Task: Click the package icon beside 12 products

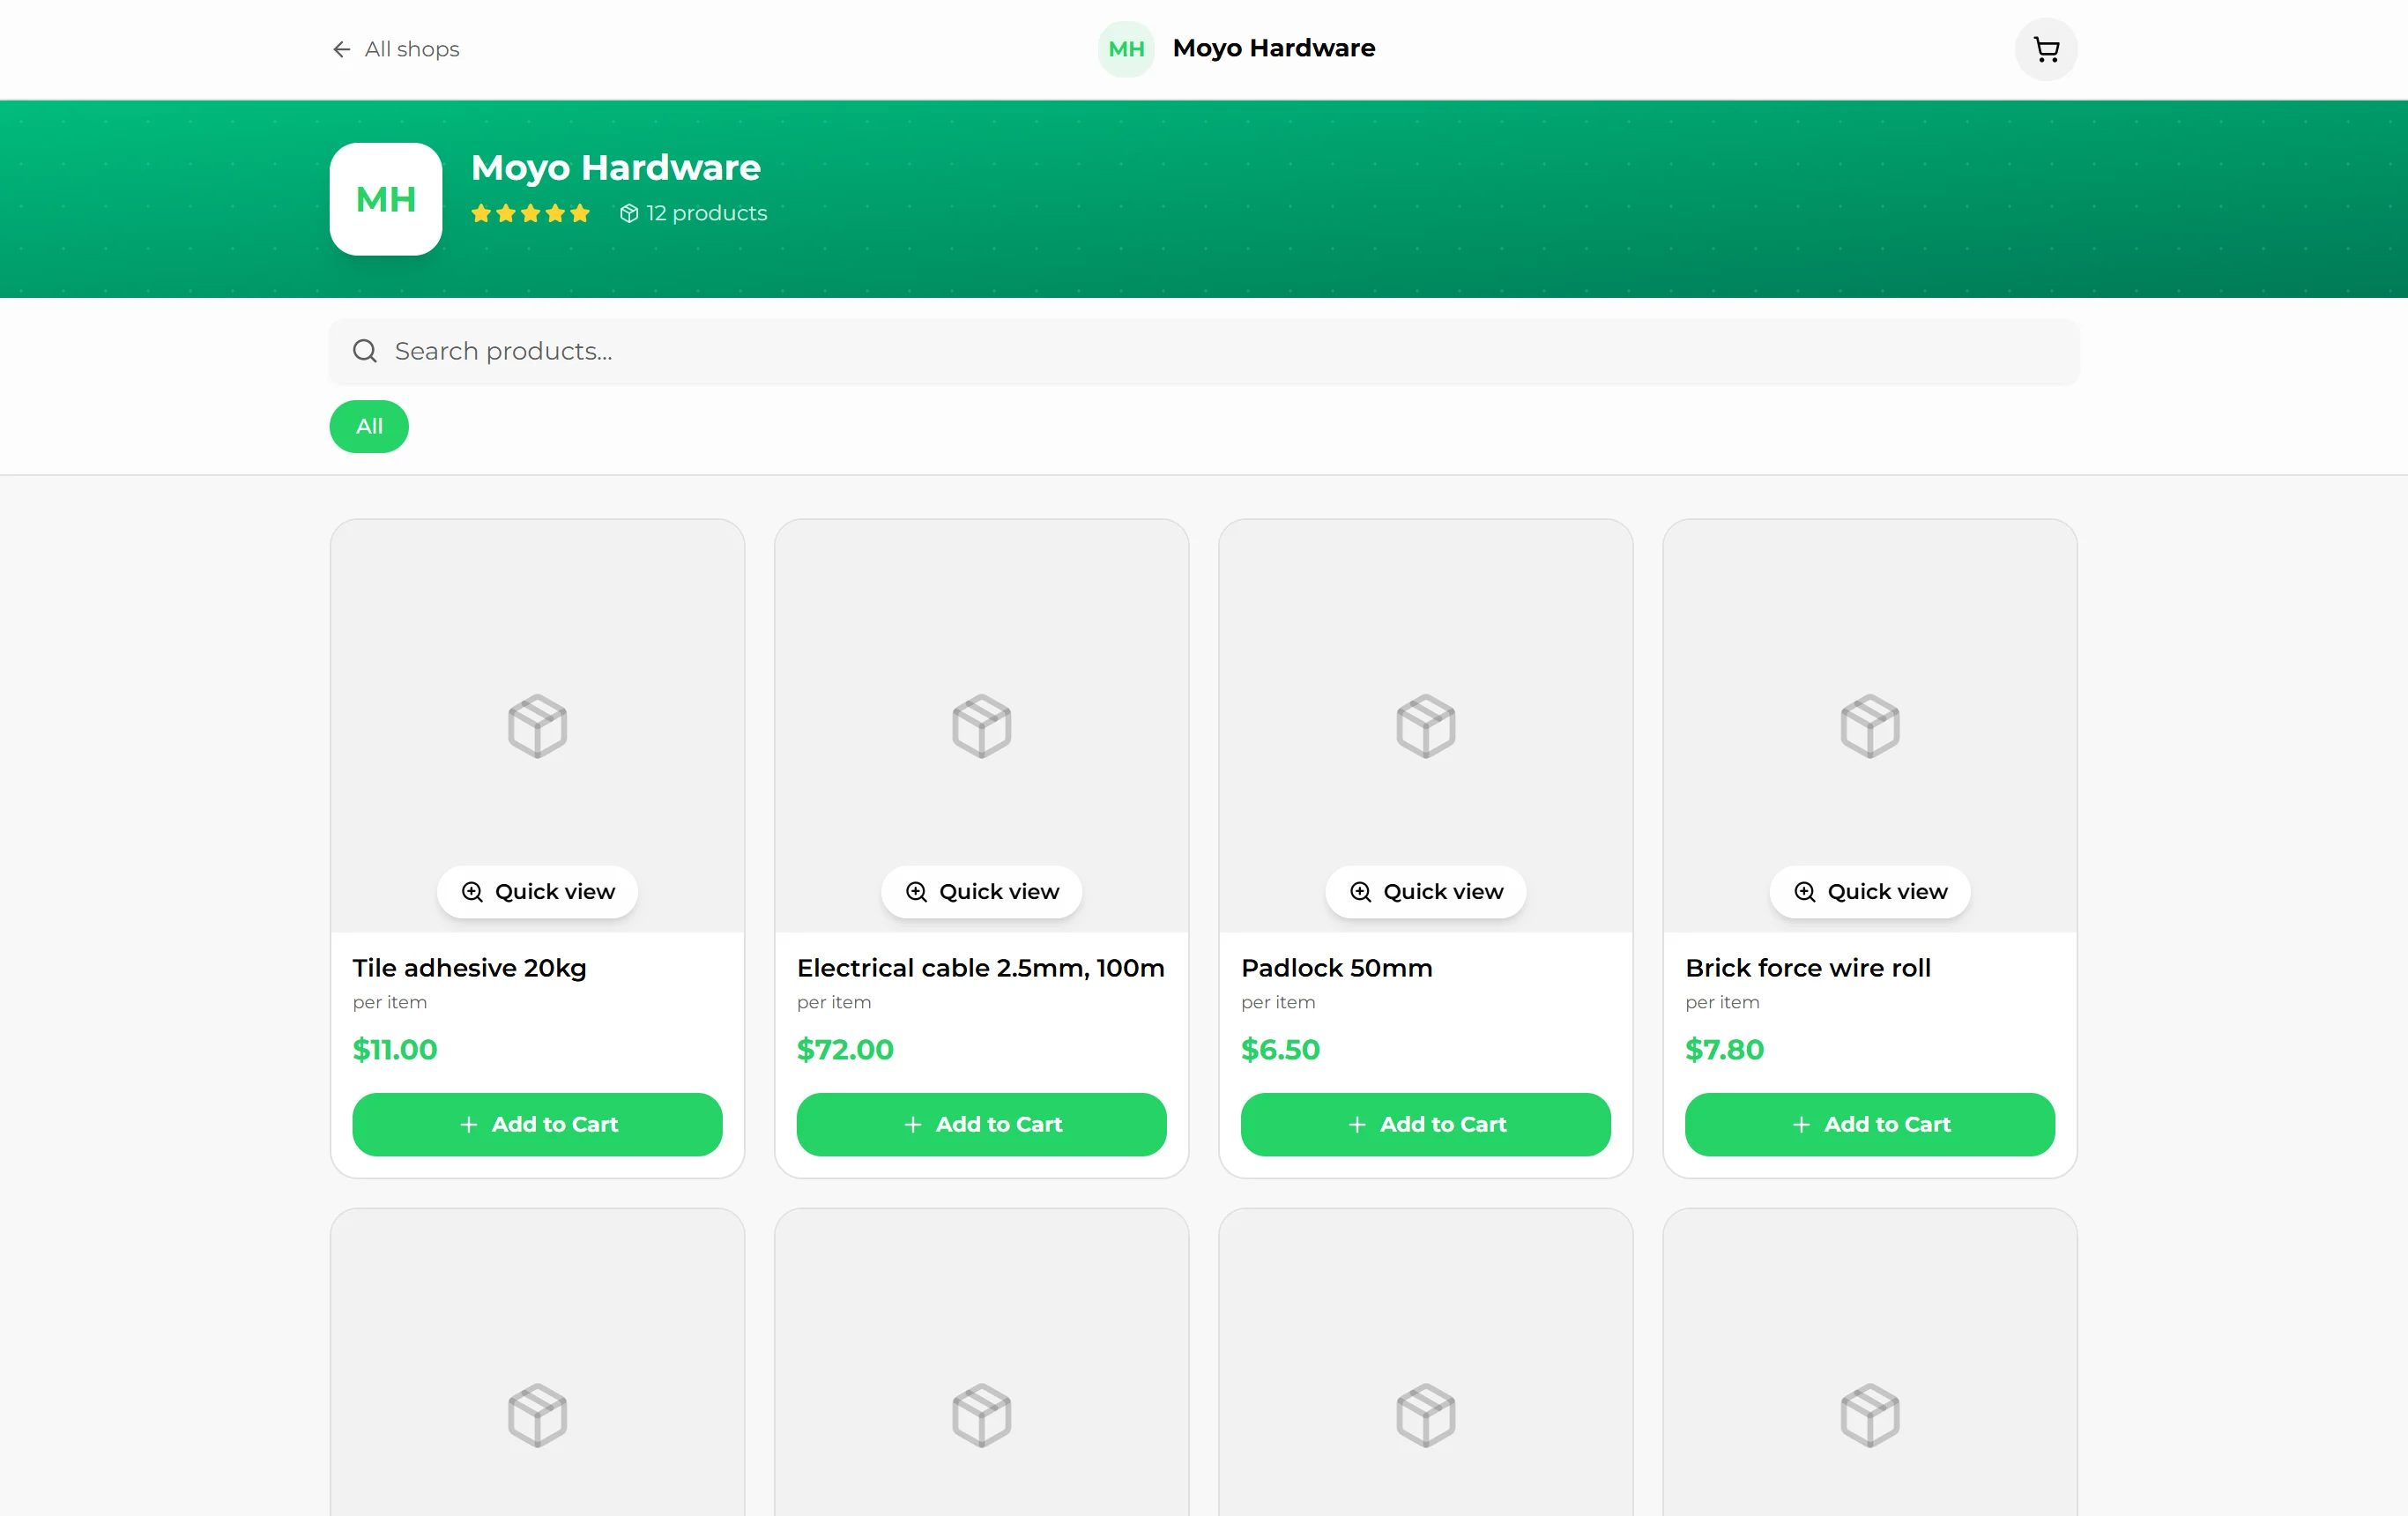Action: tap(629, 213)
